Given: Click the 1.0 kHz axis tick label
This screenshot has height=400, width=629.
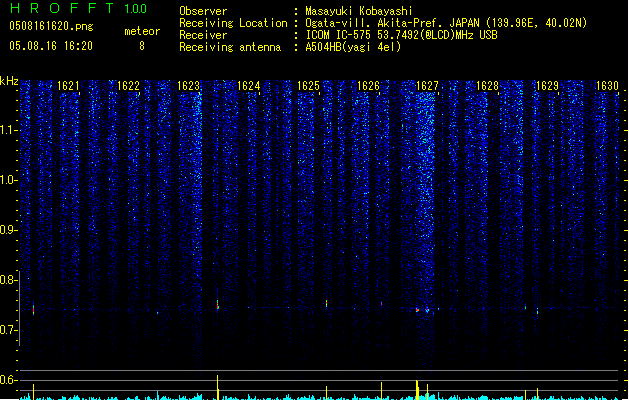Looking at the screenshot, I should [x=9, y=180].
